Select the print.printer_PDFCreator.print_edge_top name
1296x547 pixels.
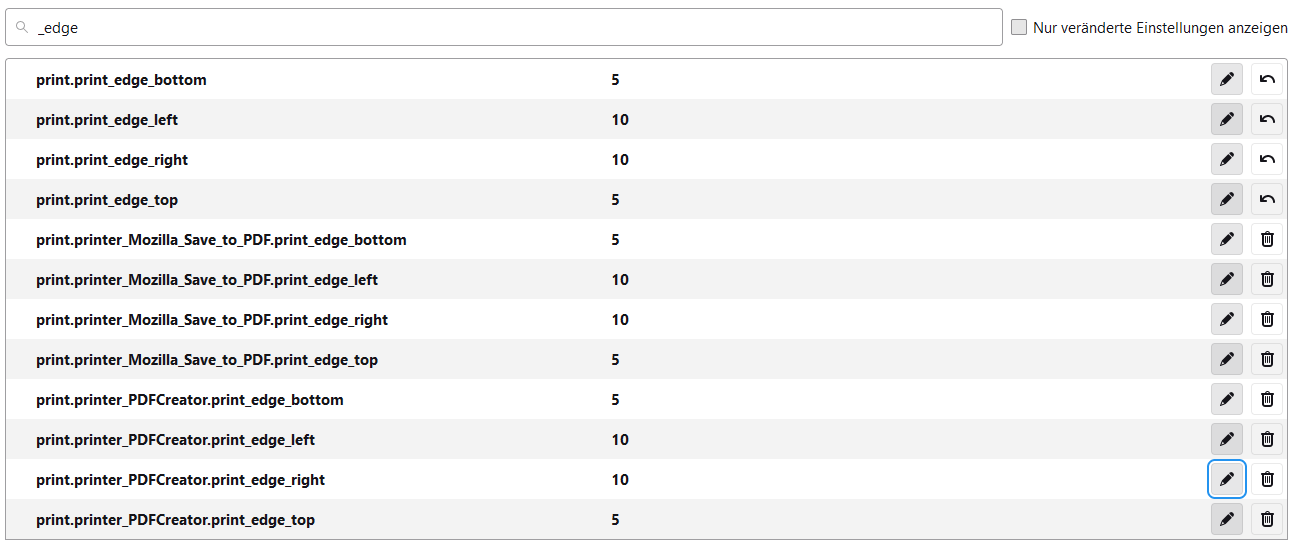point(175,520)
